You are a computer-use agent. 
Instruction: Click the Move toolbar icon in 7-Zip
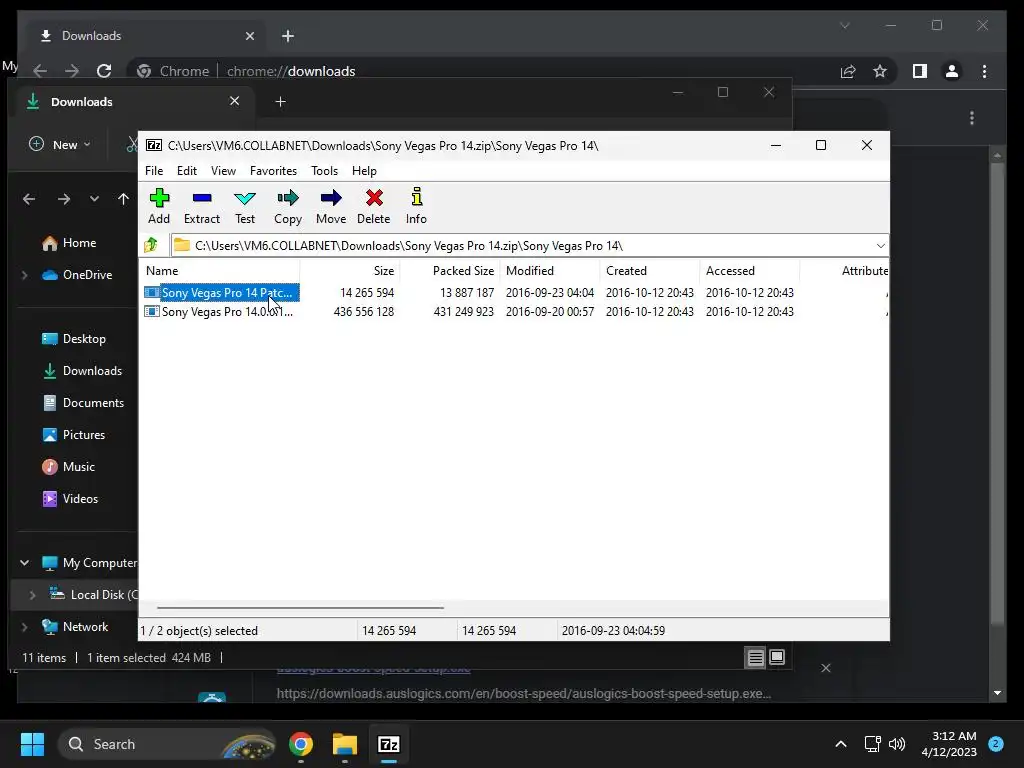[331, 206]
